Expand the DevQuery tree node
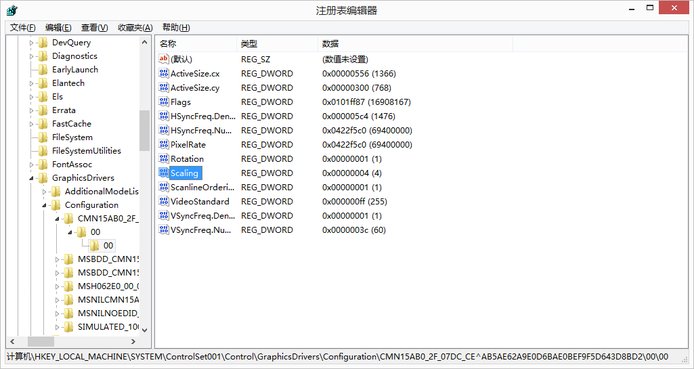This screenshot has width=694, height=369. pyautogui.click(x=31, y=43)
